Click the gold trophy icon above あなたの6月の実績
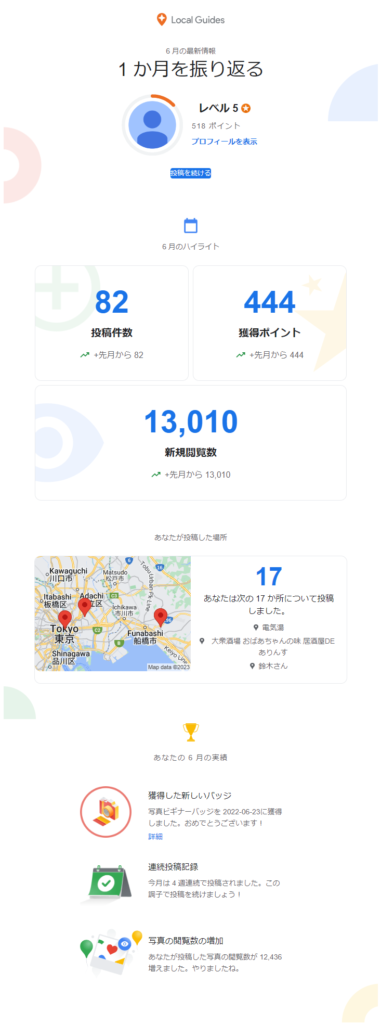 [191, 732]
